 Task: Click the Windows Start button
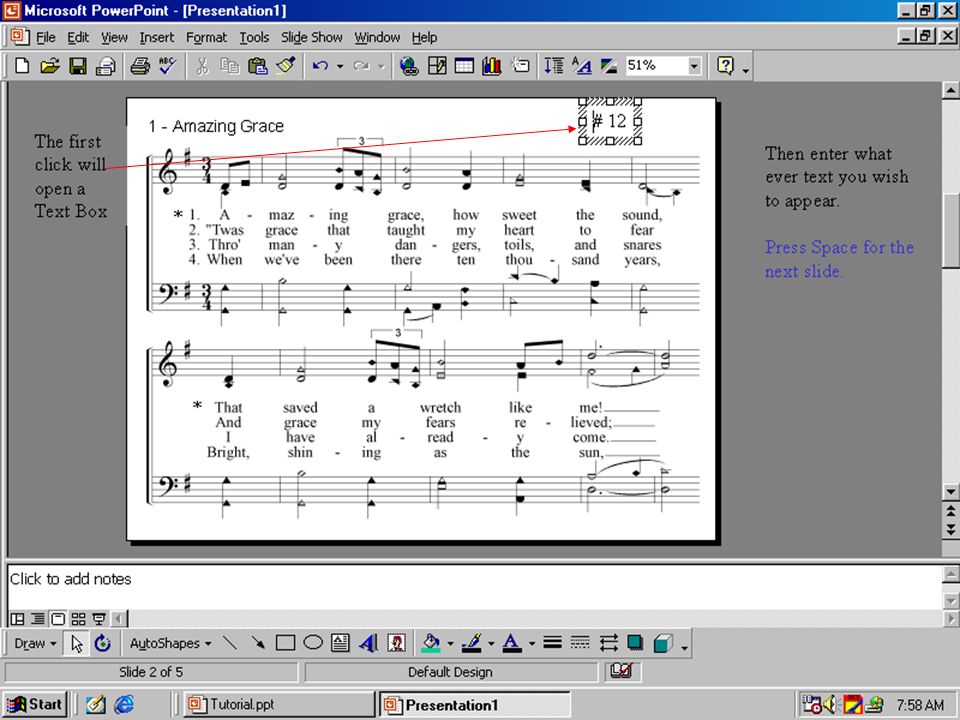tap(34, 704)
